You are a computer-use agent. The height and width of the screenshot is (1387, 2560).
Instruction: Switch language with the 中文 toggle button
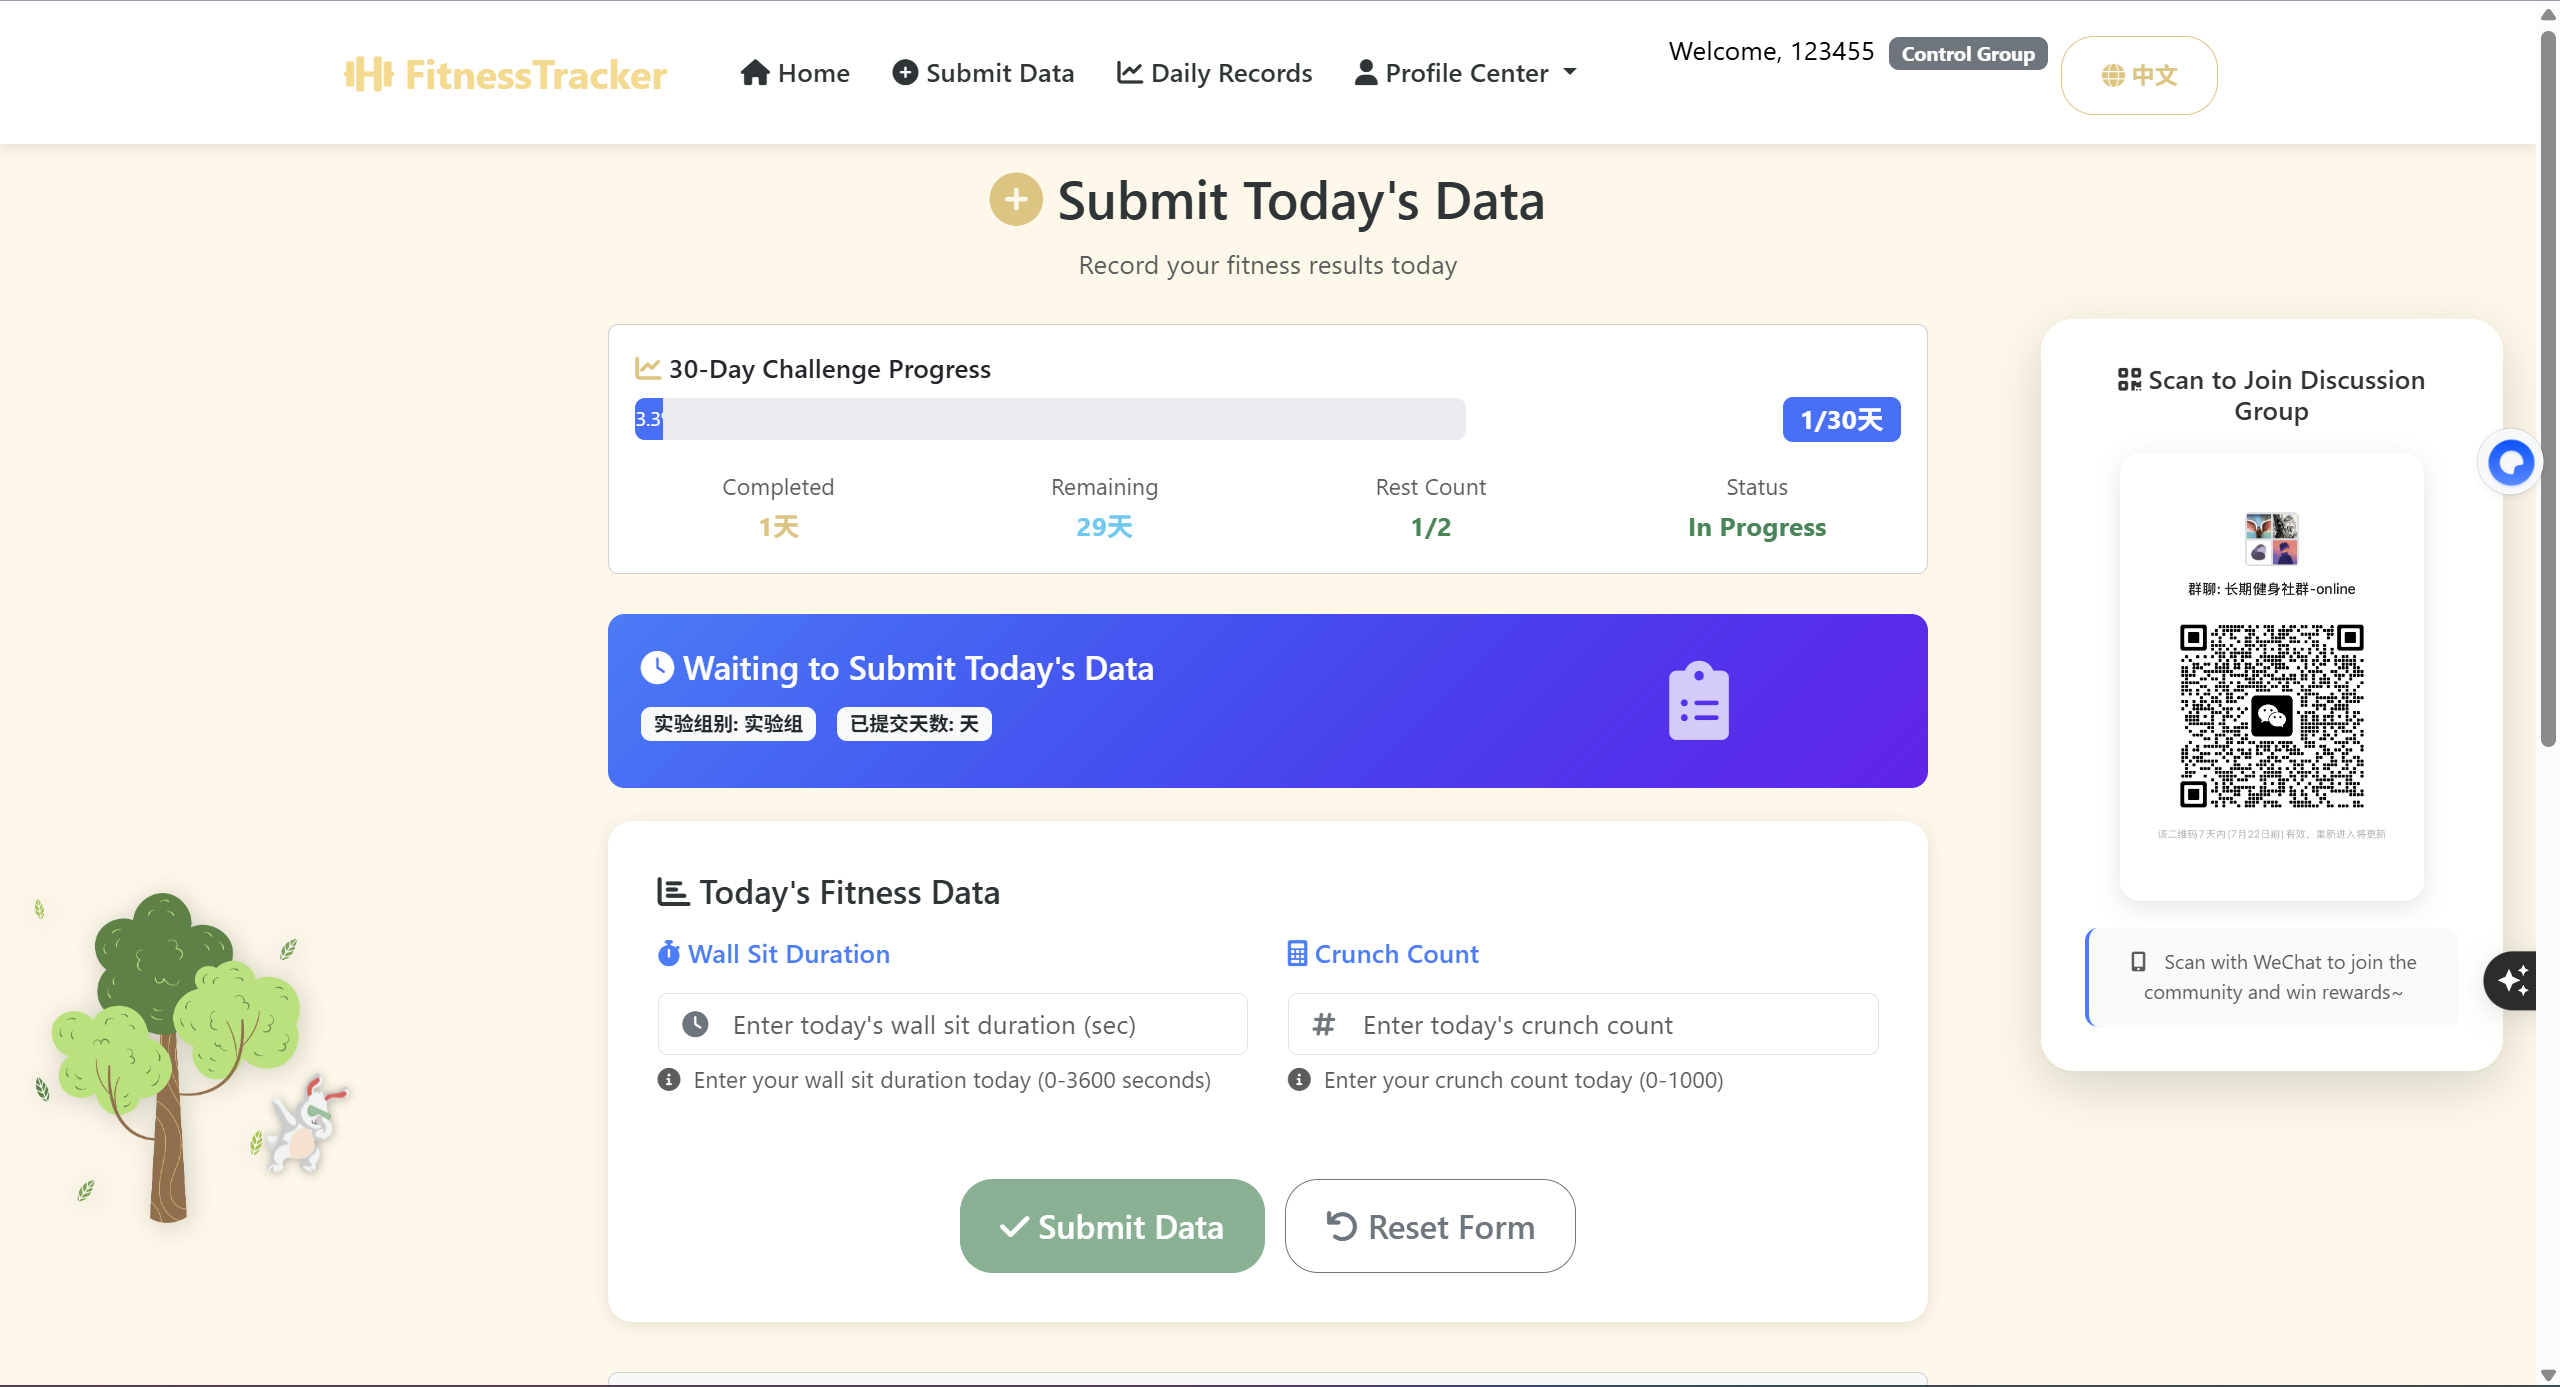tap(2138, 75)
